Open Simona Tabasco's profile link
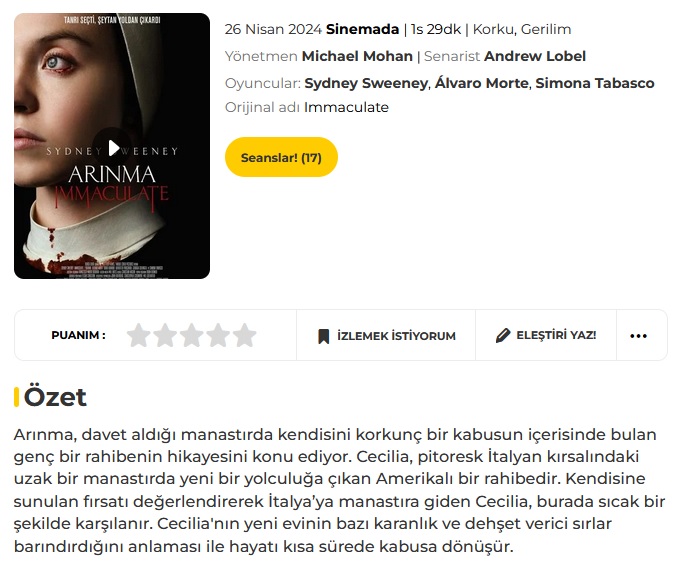This screenshot has height=573, width=678. tap(595, 83)
